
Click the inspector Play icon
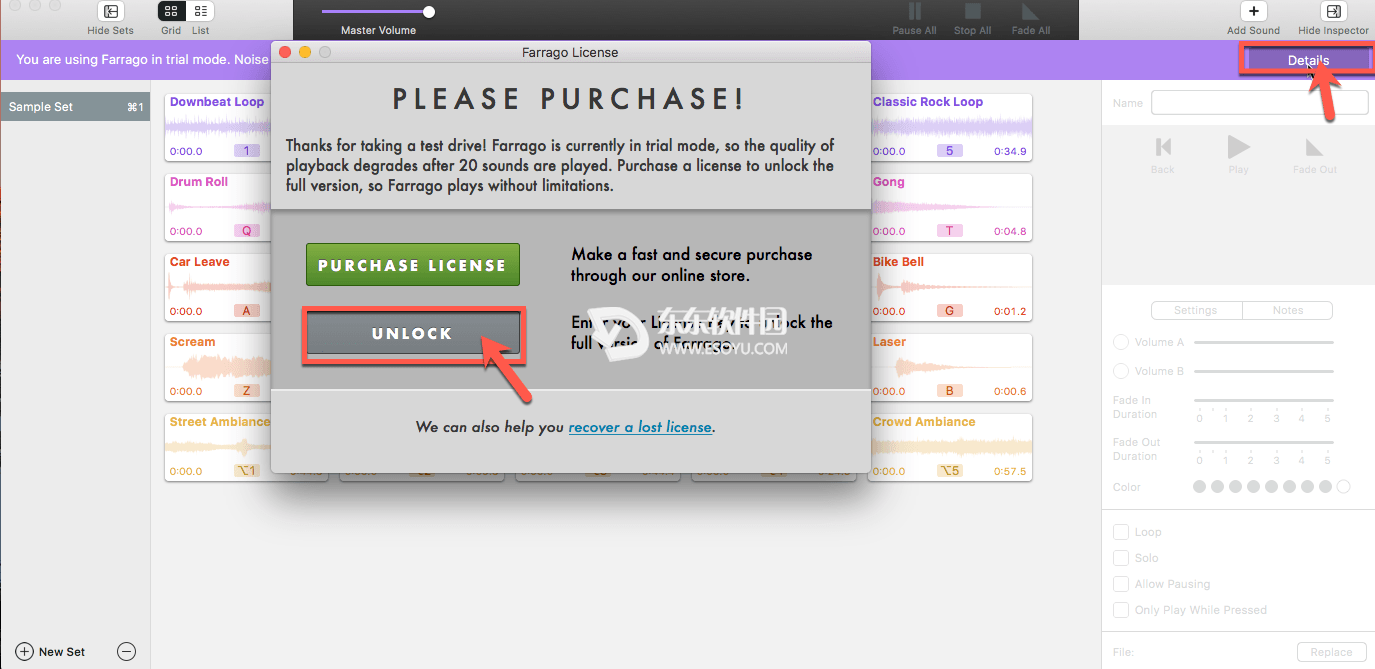point(1238,147)
